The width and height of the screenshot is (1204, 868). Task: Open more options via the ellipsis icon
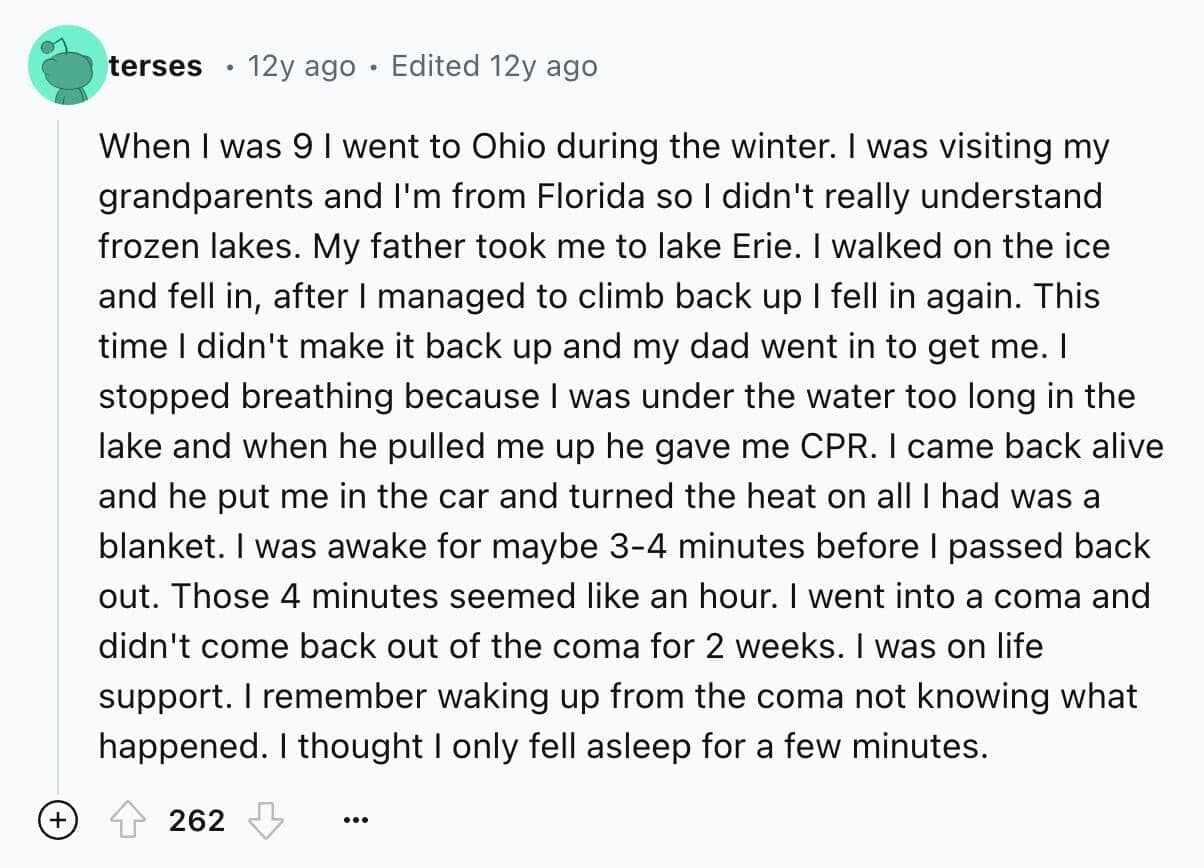point(356,820)
